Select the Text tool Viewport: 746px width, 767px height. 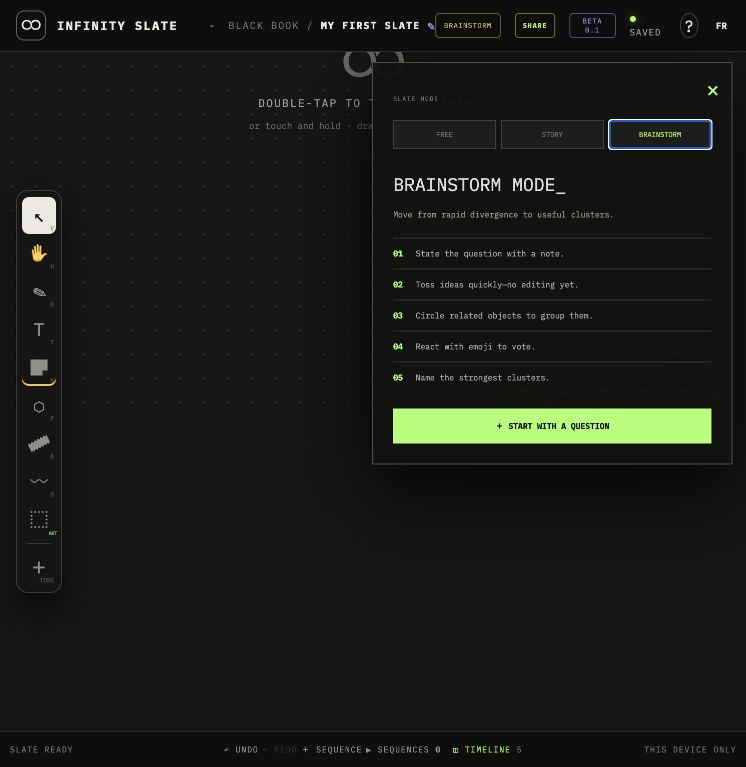tap(39, 330)
